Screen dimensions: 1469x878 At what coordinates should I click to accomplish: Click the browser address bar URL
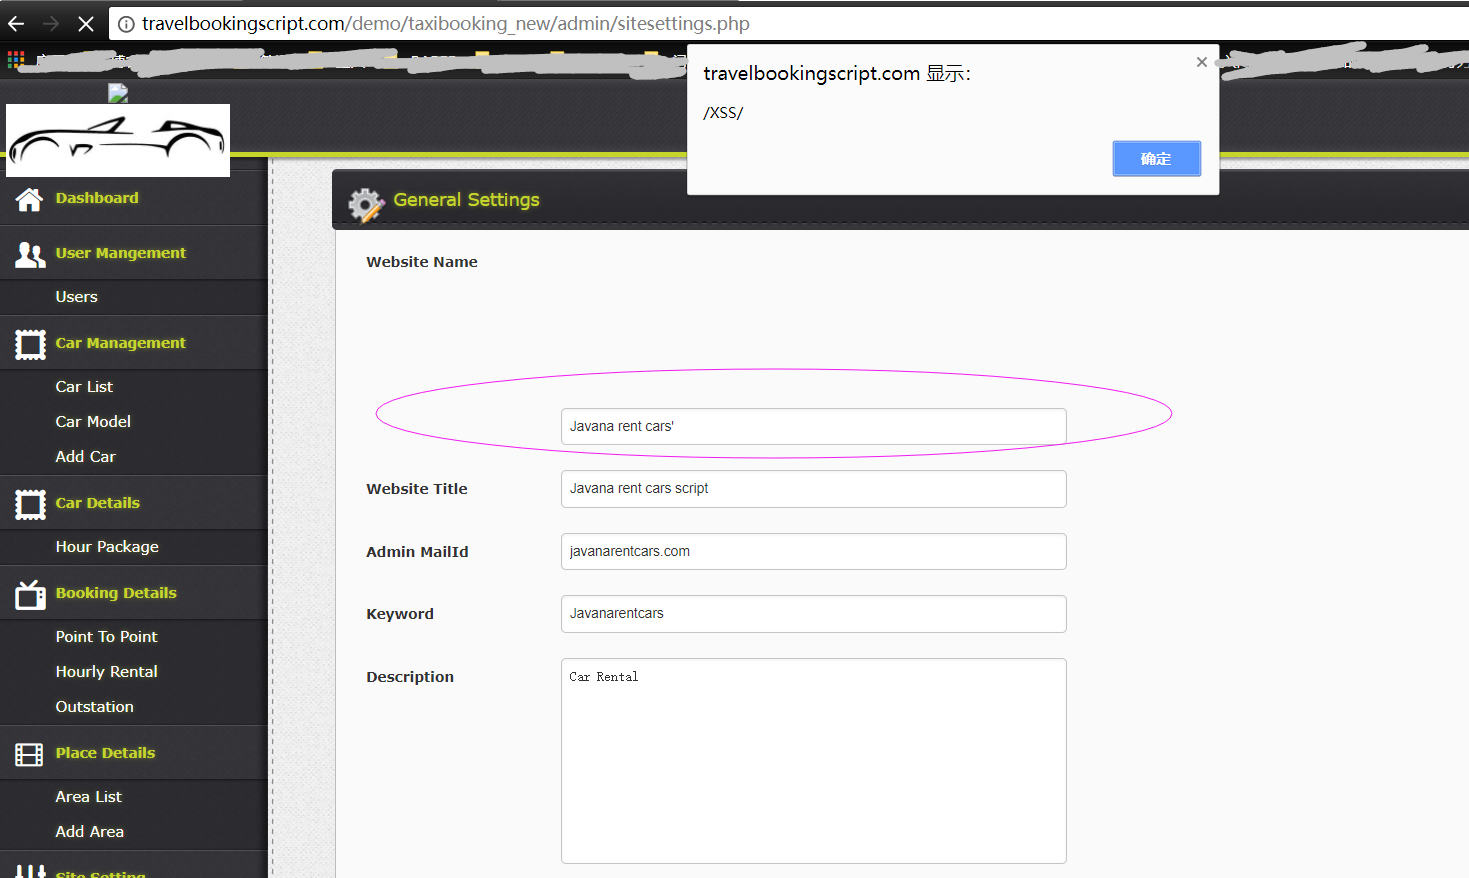tap(446, 23)
